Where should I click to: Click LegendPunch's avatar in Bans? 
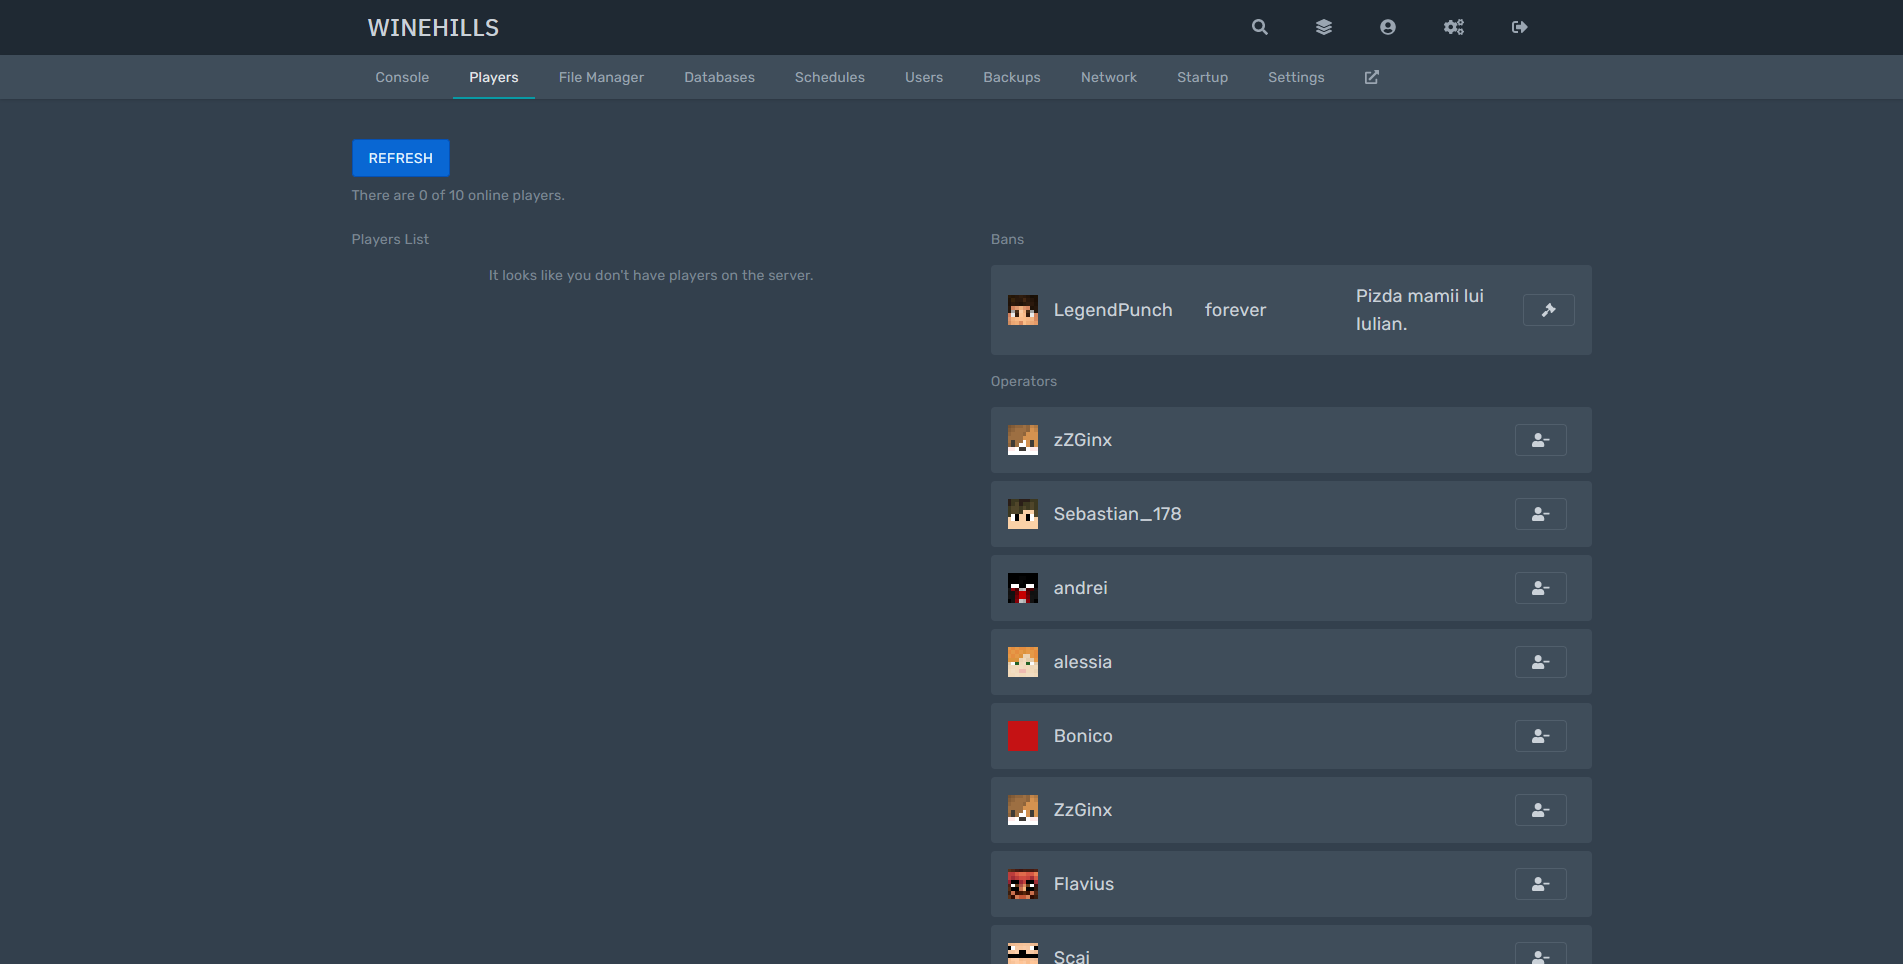point(1022,310)
